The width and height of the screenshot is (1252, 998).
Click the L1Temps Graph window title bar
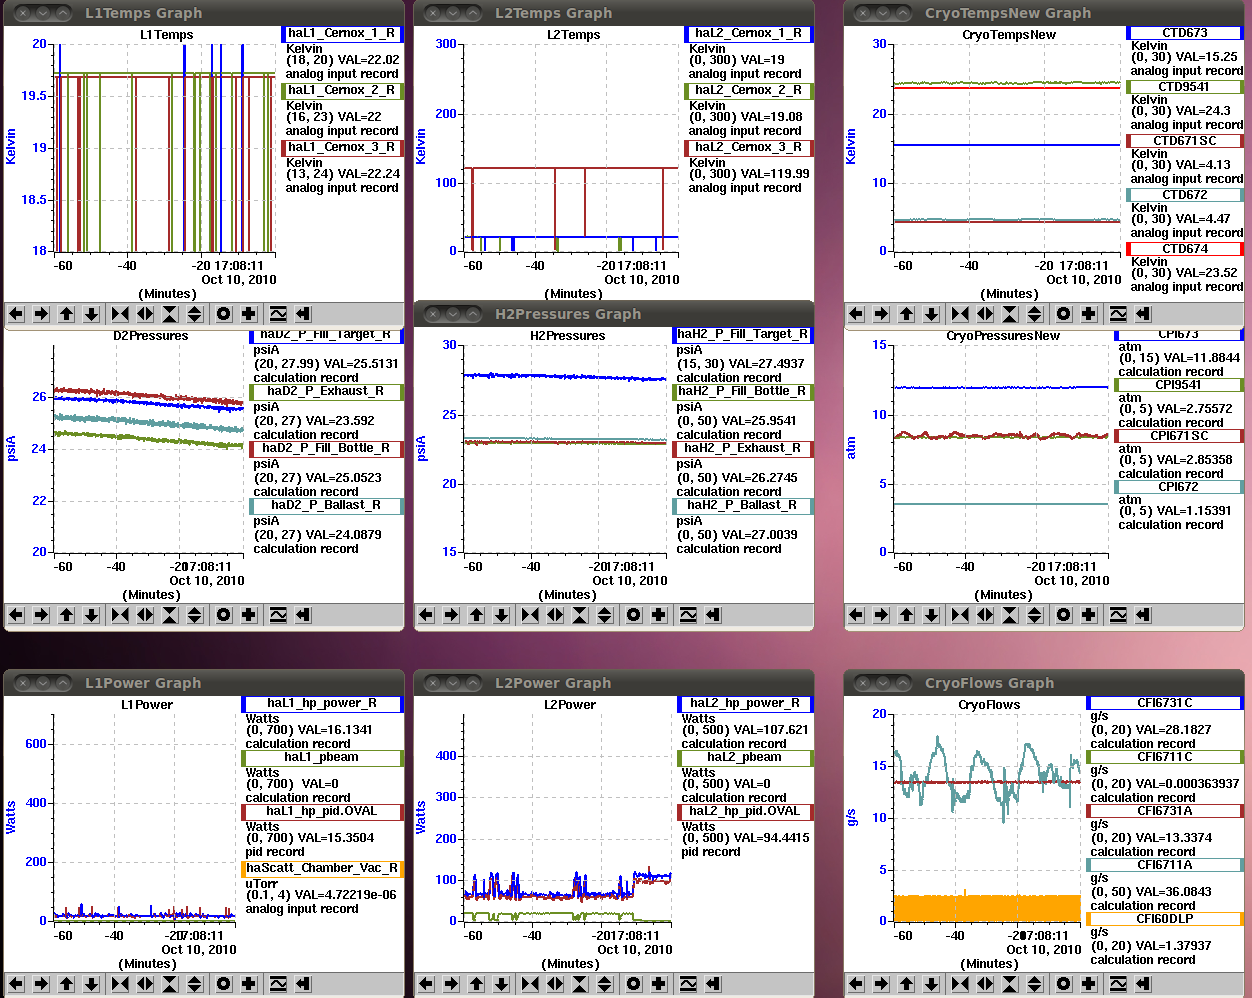[x=204, y=13]
